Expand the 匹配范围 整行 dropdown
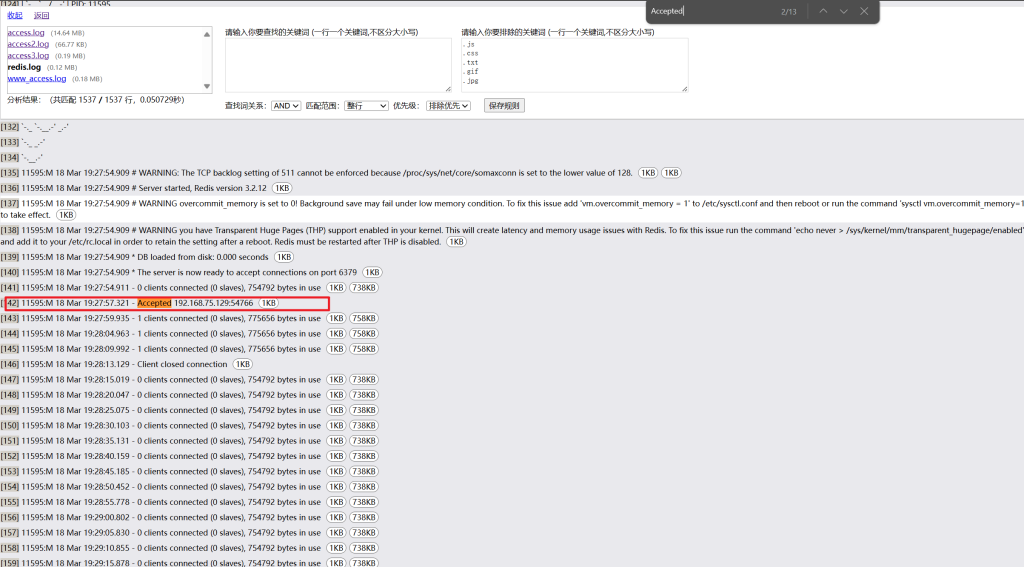 pos(366,105)
